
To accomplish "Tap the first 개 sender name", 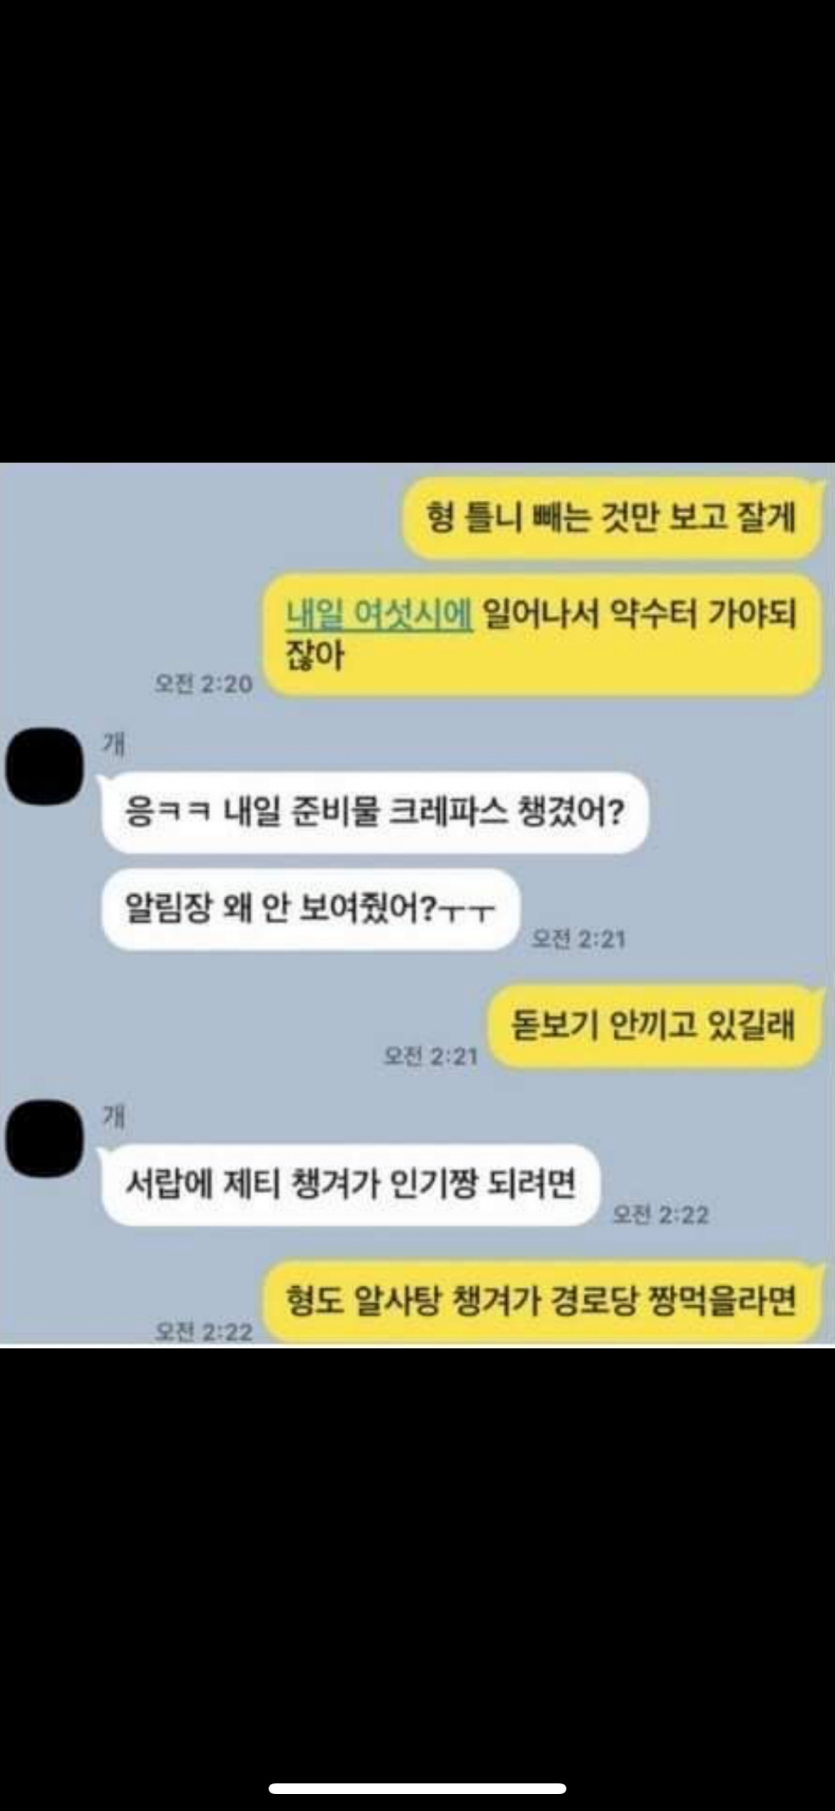I will [114, 744].
